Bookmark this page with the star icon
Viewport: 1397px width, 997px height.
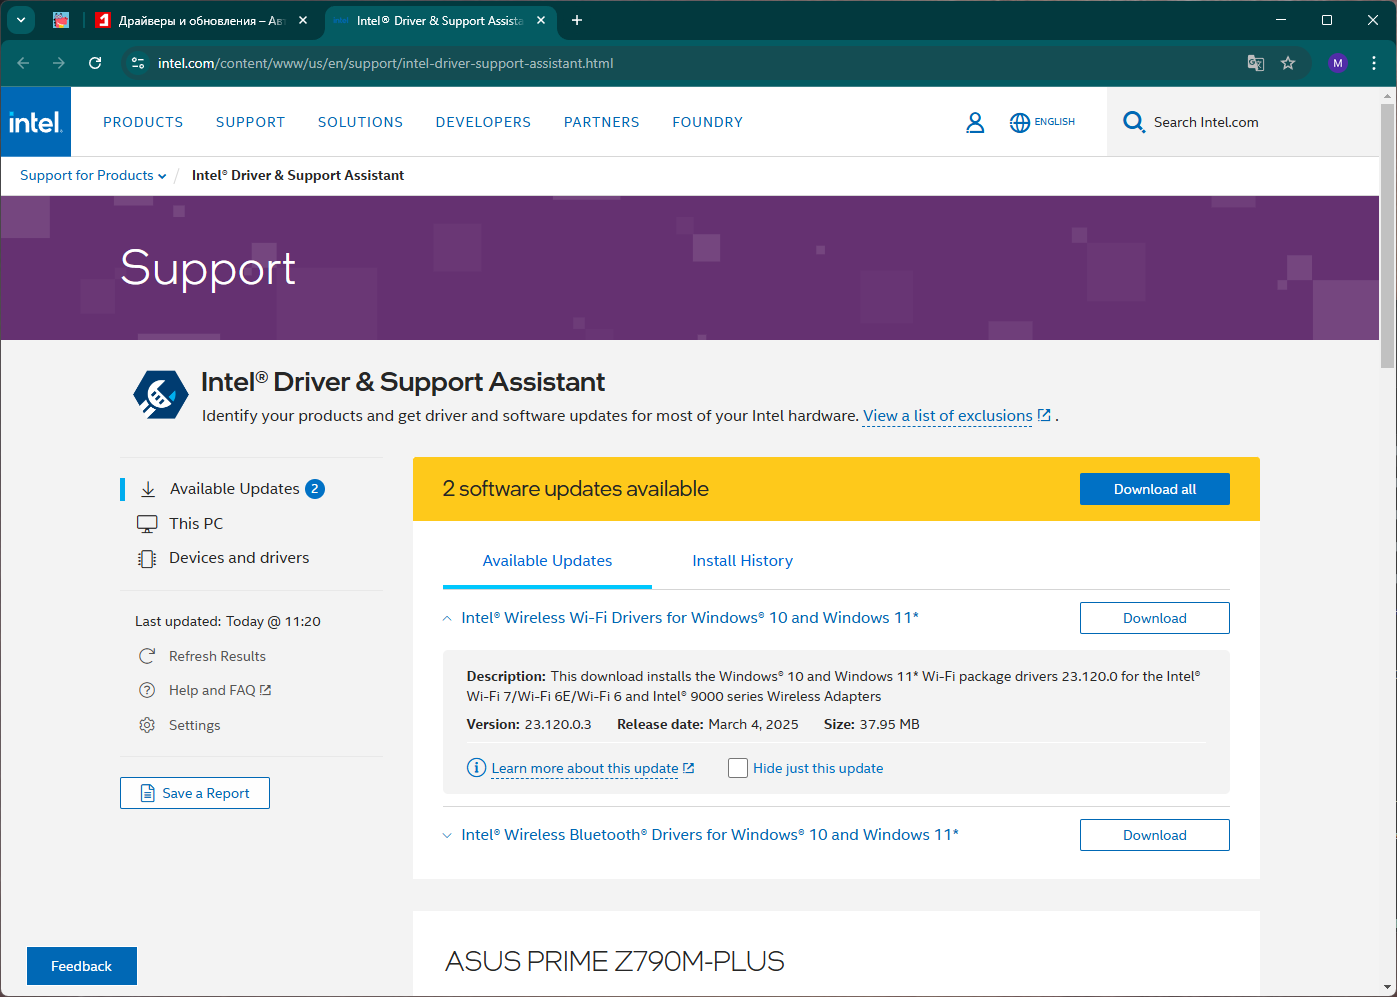(x=1288, y=63)
